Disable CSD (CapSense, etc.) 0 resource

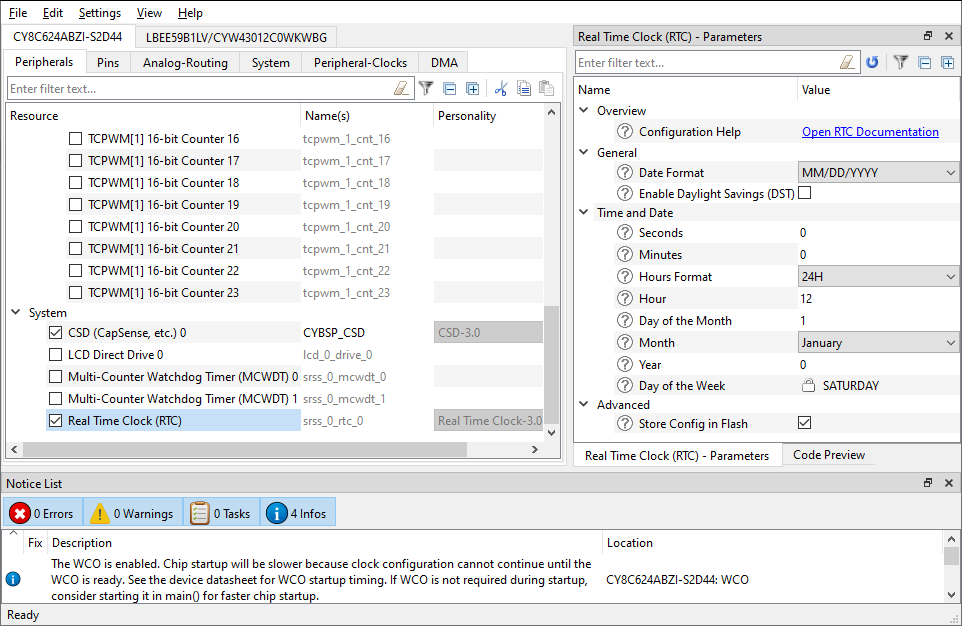tap(55, 333)
